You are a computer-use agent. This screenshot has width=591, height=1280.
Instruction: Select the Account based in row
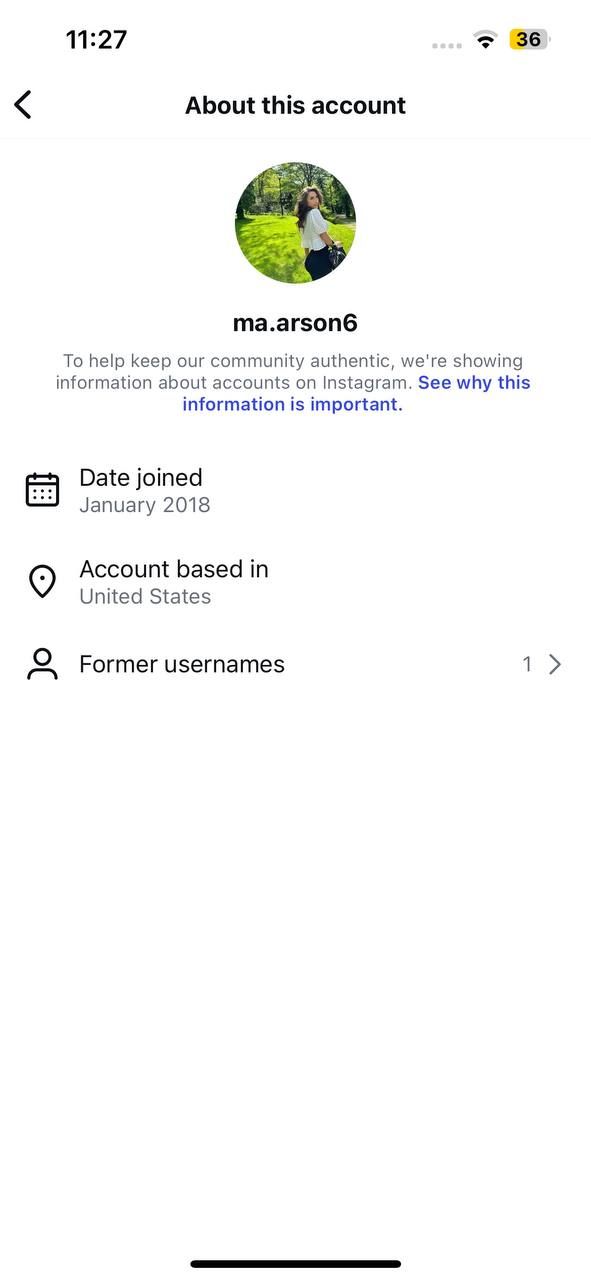coord(295,581)
